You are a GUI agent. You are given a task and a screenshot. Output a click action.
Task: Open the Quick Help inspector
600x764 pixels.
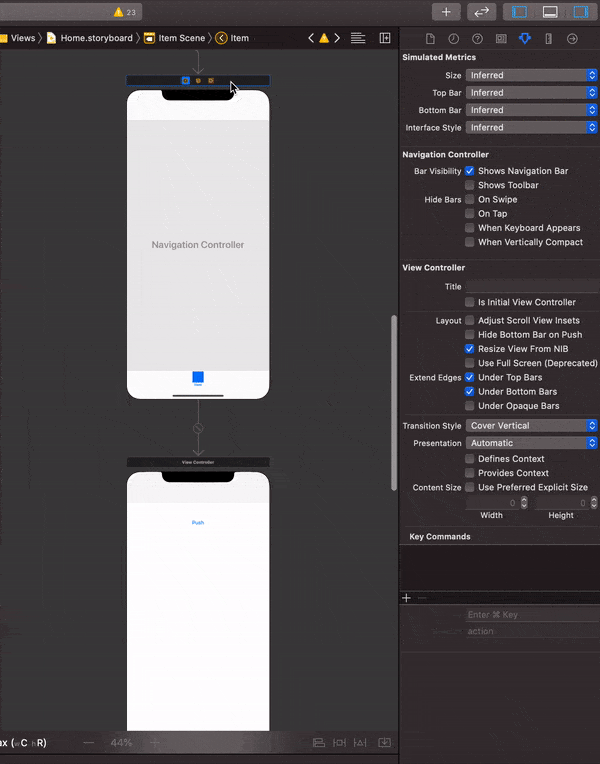(478, 38)
